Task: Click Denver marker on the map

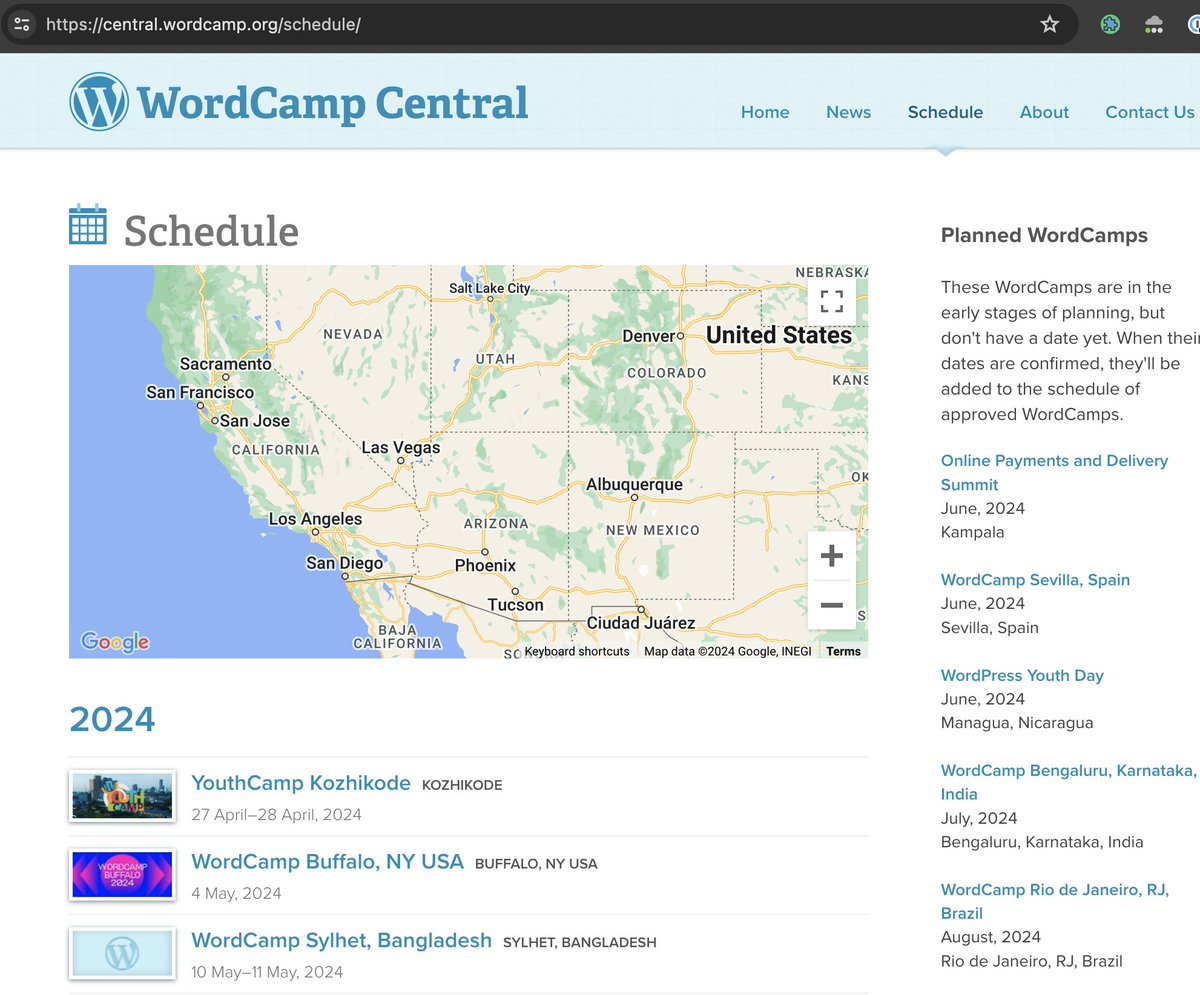Action: [680, 336]
